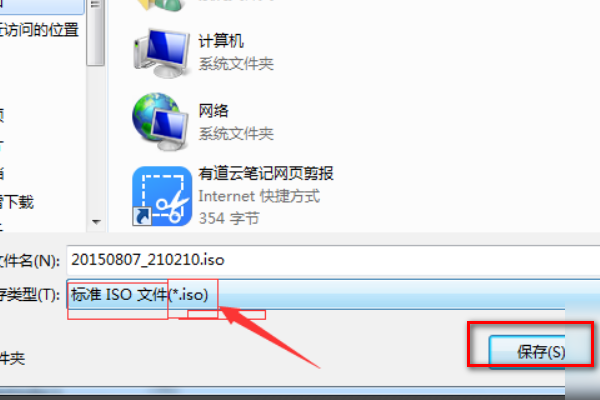Focus the file name field 20150807_210210.iso
Image resolution: width=600 pixels, height=400 pixels.
[333, 260]
